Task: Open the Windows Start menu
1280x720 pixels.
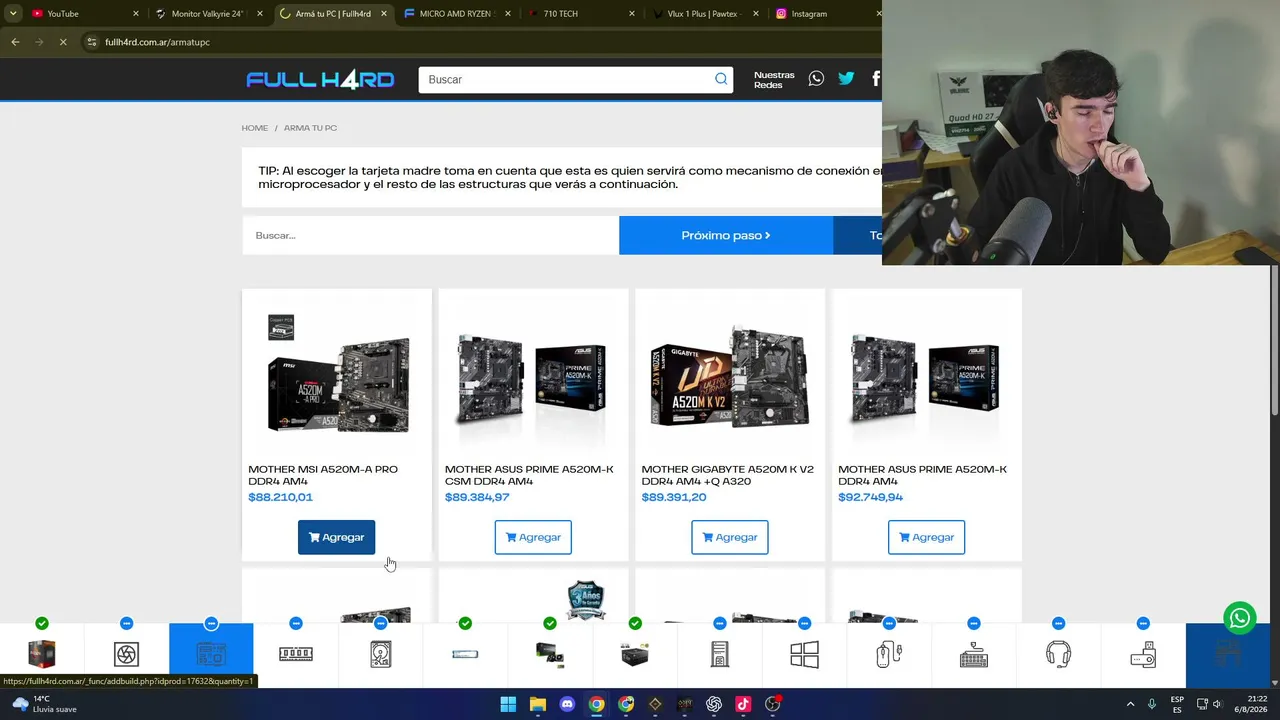Action: 508,704
